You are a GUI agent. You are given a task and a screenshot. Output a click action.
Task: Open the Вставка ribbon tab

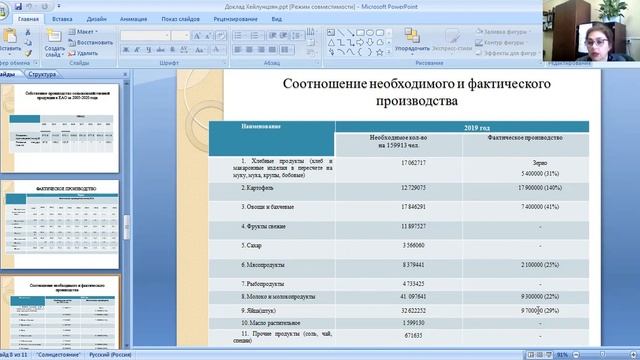pos(62,19)
